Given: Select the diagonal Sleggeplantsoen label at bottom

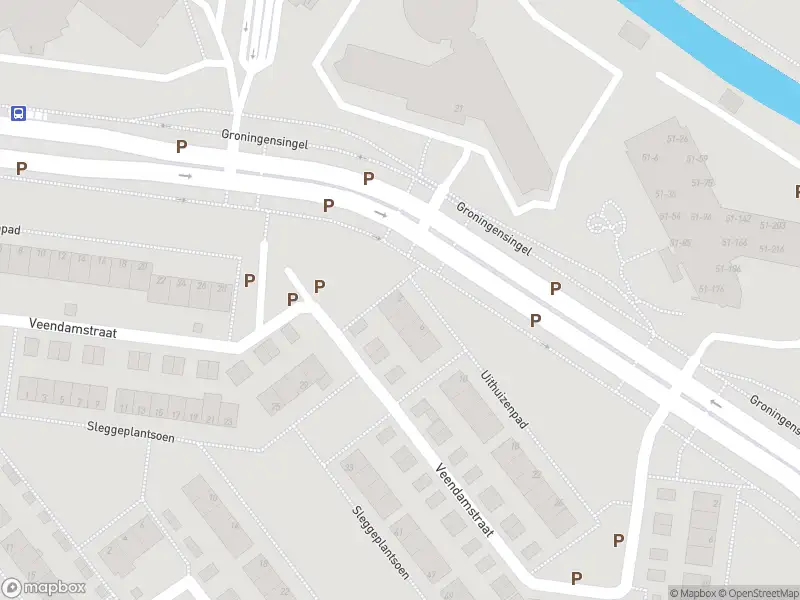Looking at the screenshot, I should point(381,543).
